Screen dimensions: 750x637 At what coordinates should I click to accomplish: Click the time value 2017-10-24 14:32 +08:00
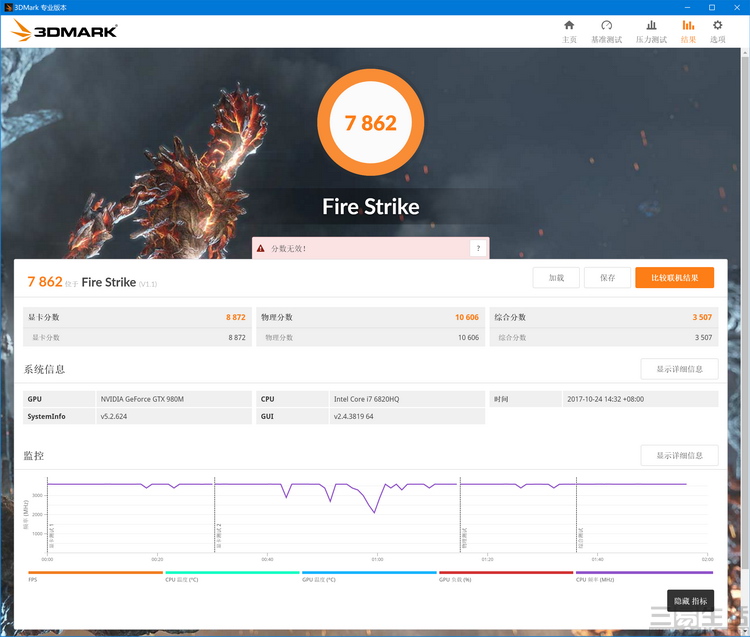[606, 399]
